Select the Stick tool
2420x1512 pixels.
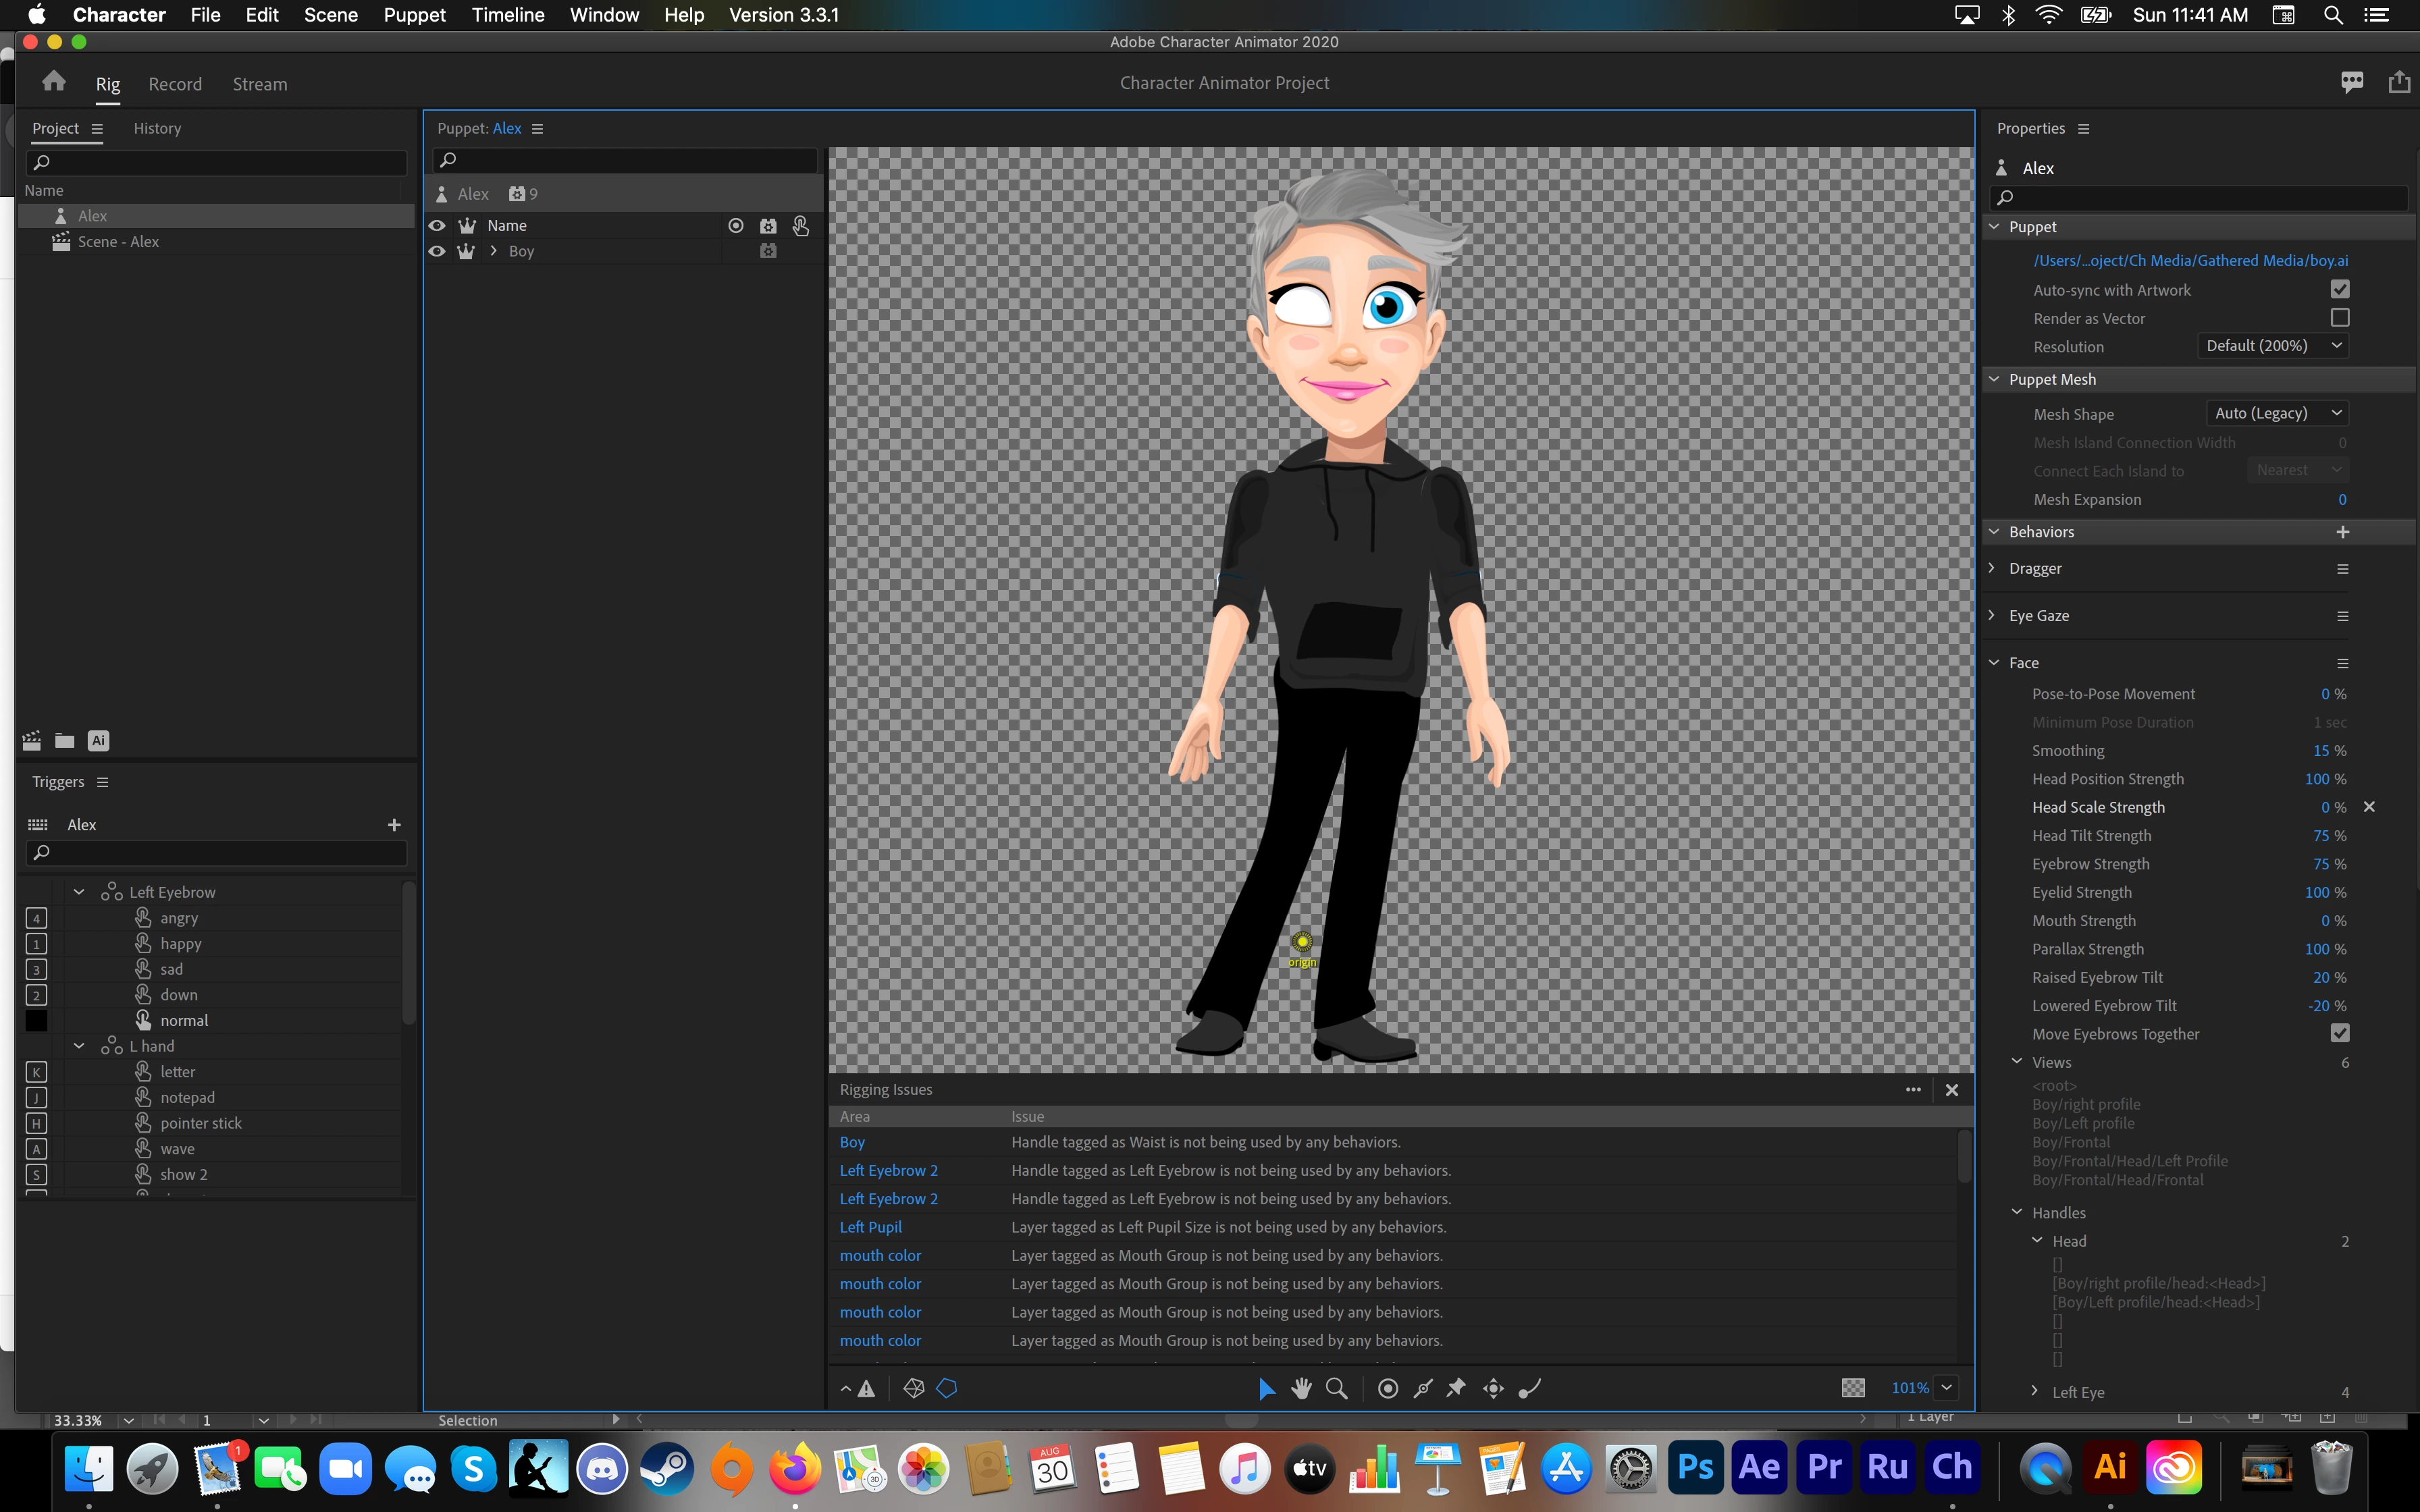point(1423,1388)
